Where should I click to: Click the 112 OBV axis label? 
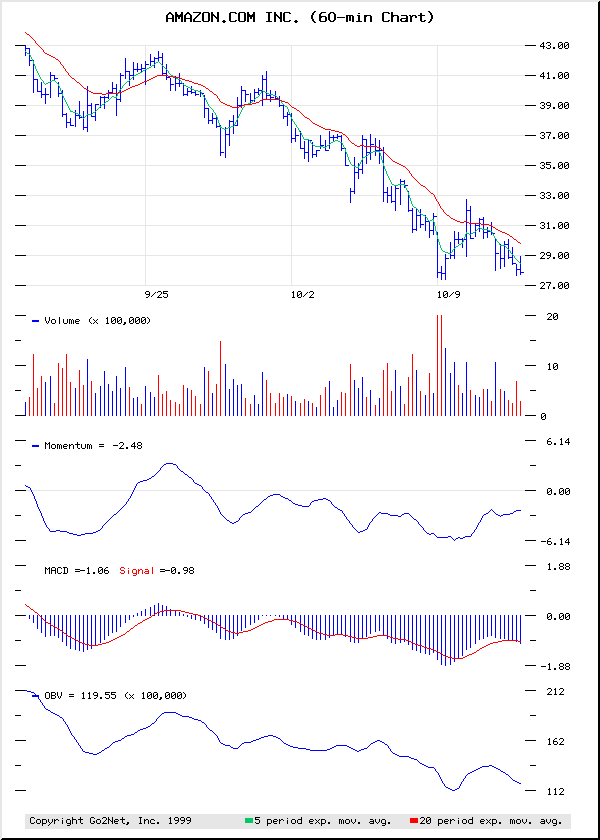(x=556, y=791)
